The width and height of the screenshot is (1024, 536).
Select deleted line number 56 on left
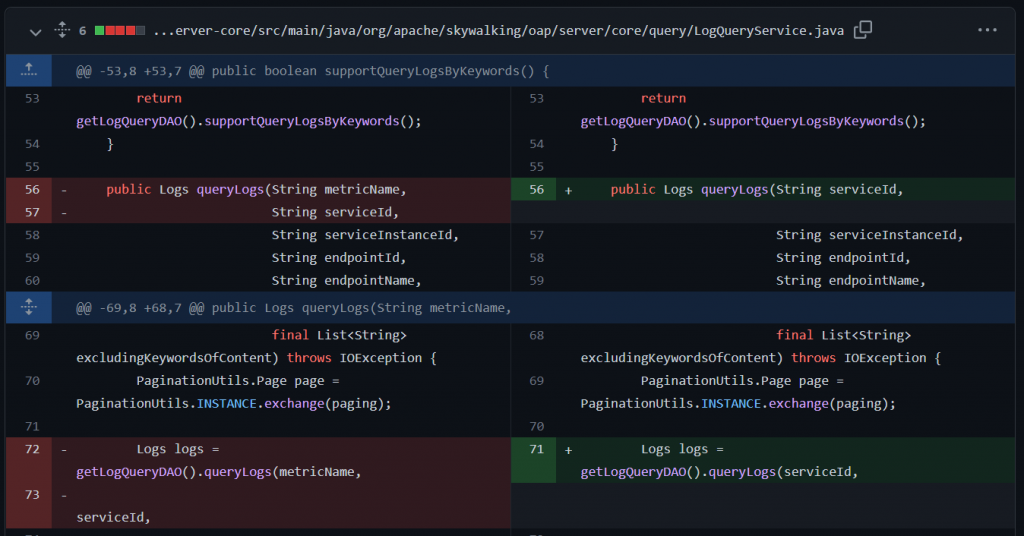pyautogui.click(x=32, y=190)
